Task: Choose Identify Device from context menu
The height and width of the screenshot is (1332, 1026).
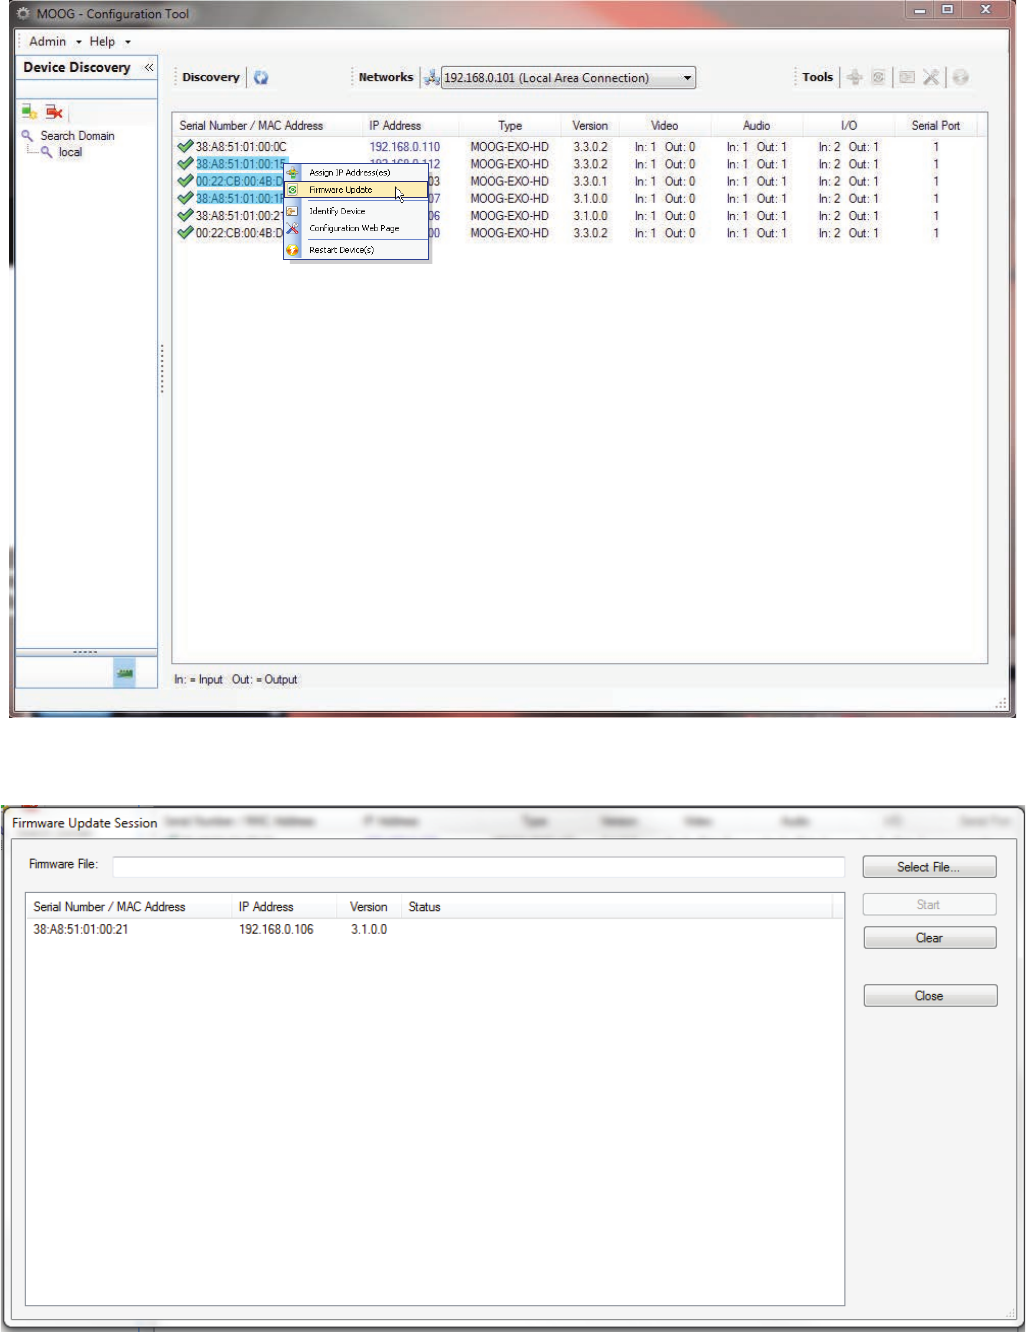Action: tap(356, 211)
